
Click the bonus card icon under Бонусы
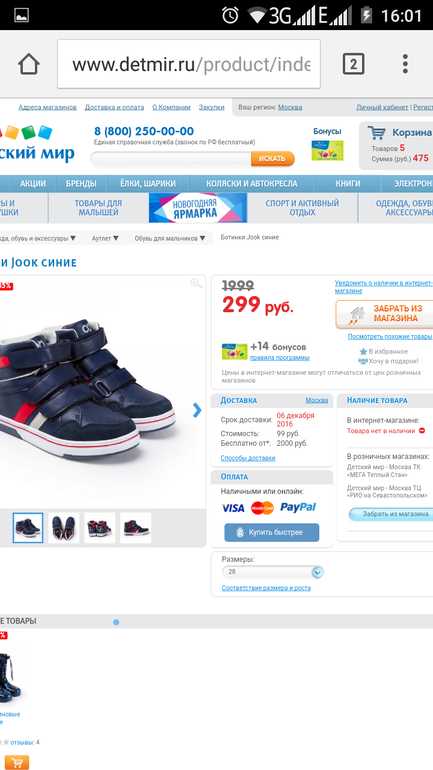327,150
